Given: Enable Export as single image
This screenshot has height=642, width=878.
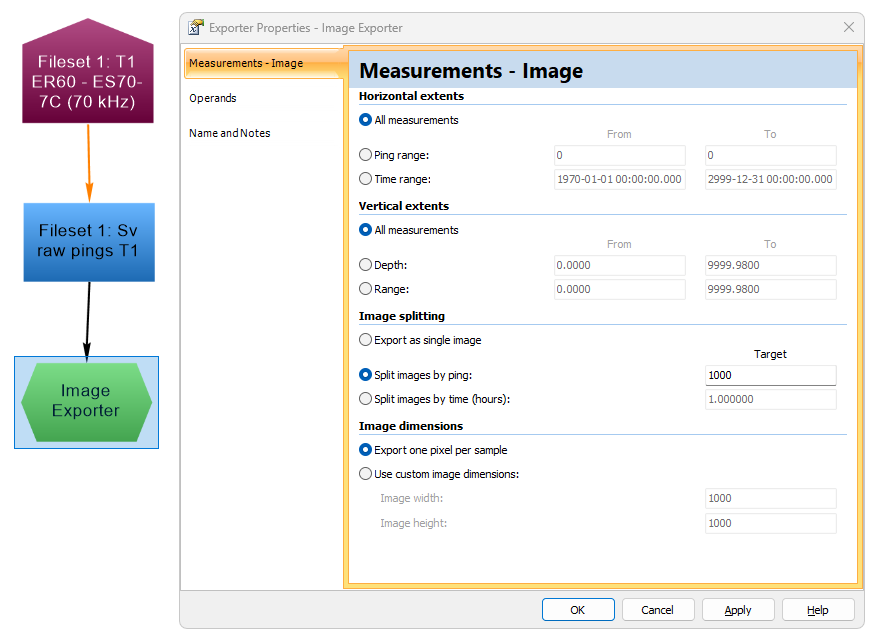Looking at the screenshot, I should (x=365, y=340).
